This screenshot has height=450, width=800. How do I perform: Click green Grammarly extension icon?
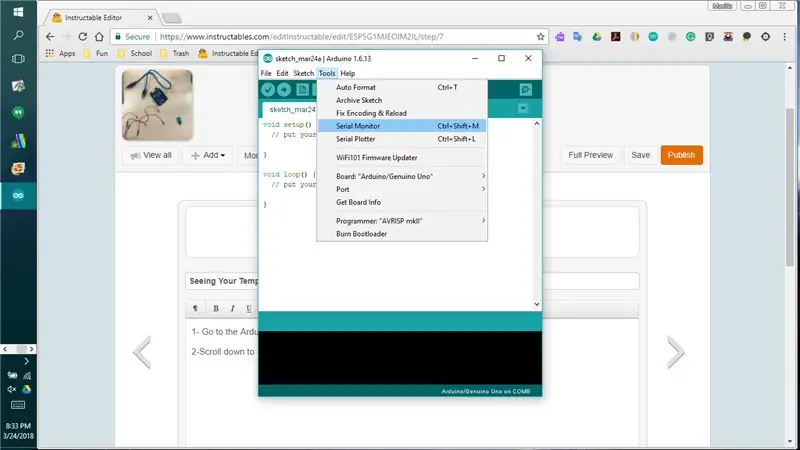tap(690, 37)
